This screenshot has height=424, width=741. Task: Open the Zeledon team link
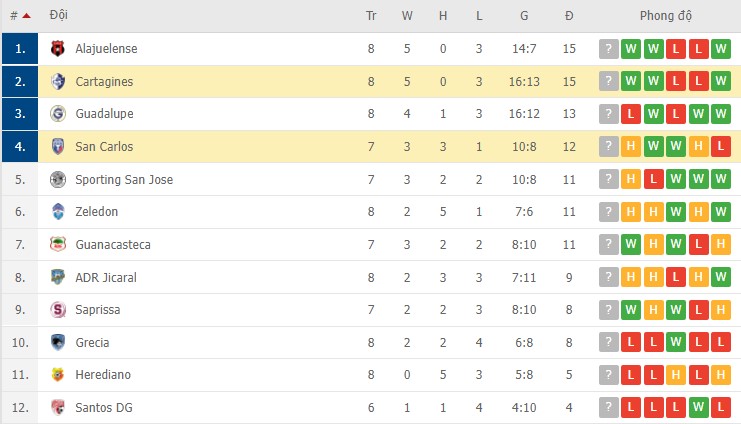(x=96, y=212)
